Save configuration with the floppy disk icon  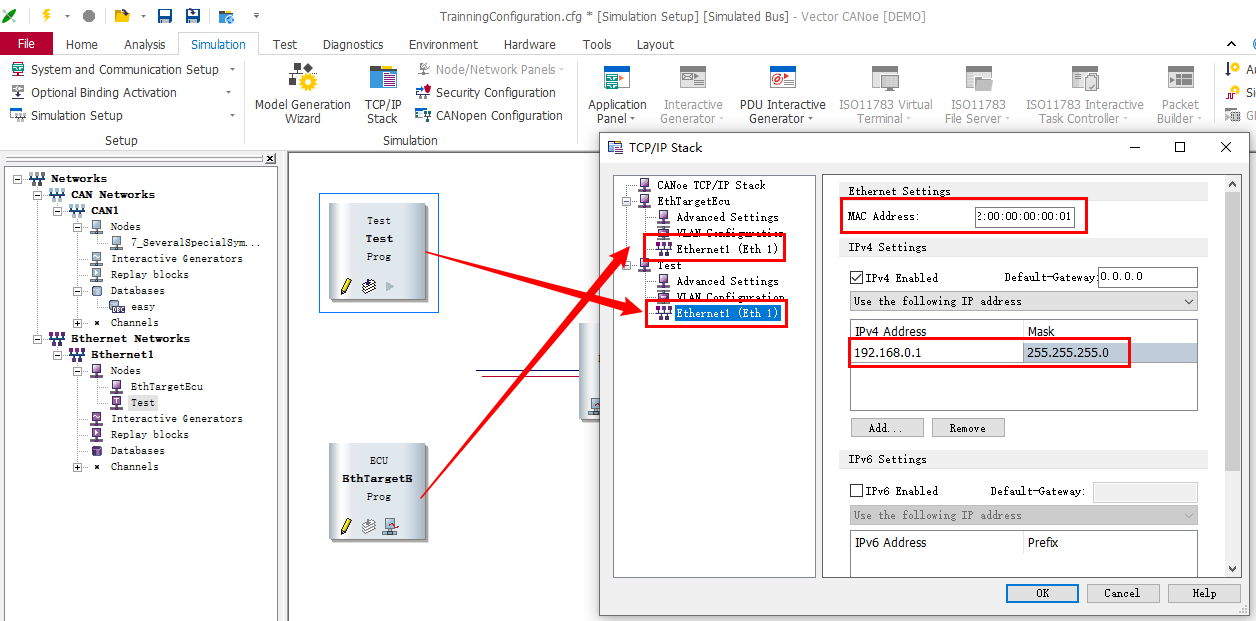click(165, 16)
